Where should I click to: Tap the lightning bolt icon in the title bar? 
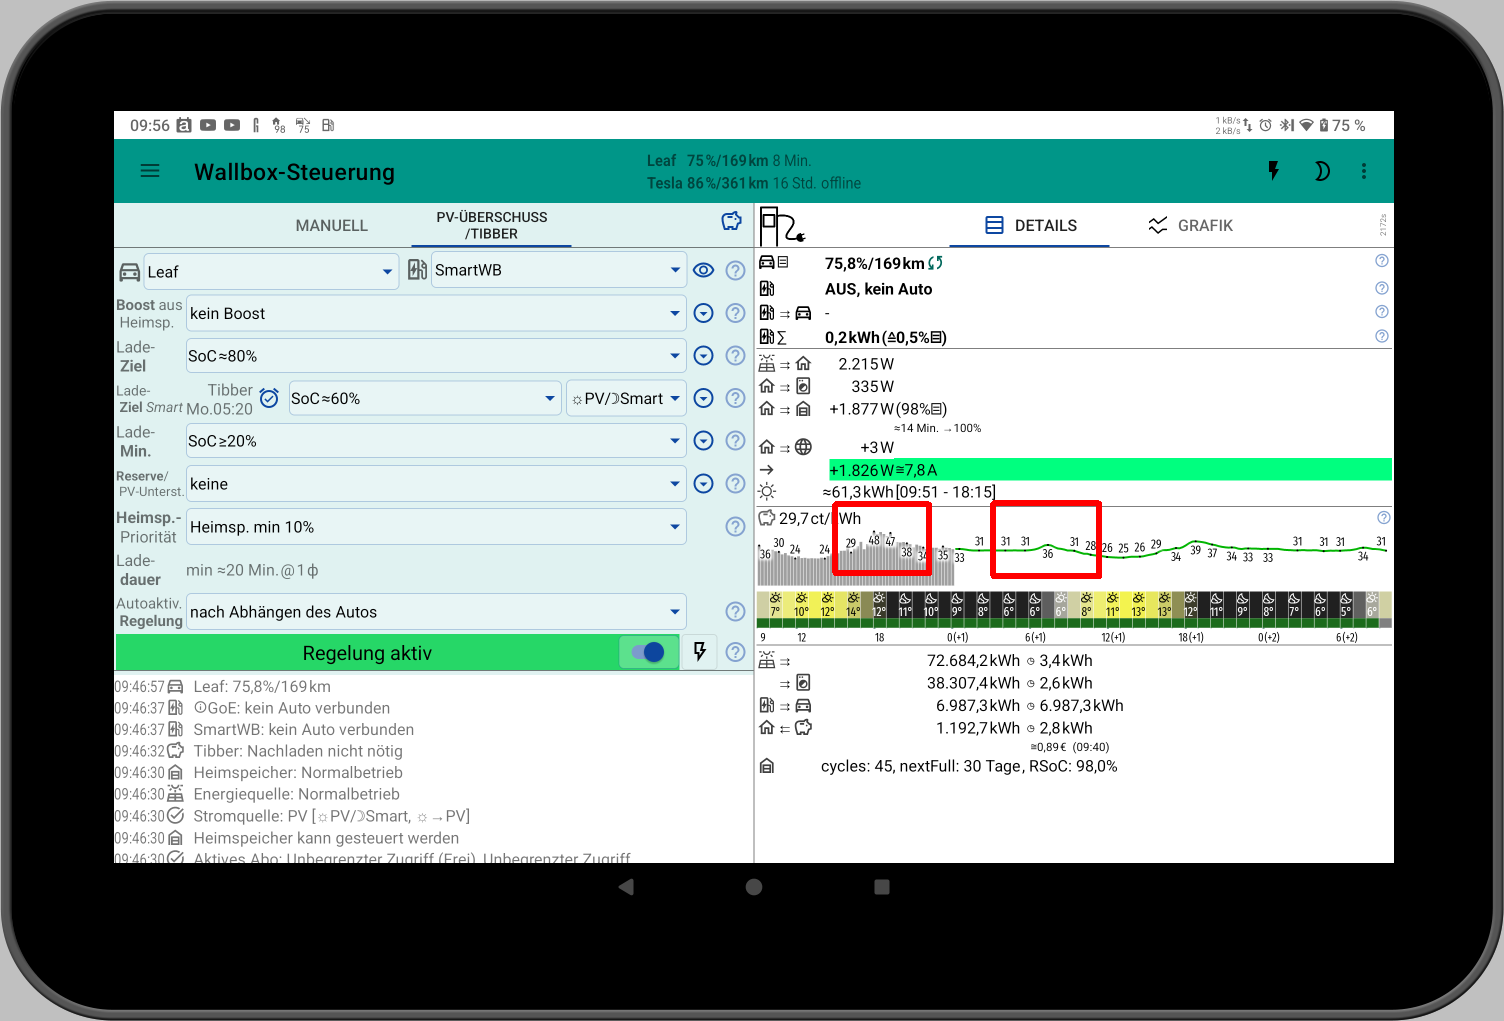pos(1273,170)
